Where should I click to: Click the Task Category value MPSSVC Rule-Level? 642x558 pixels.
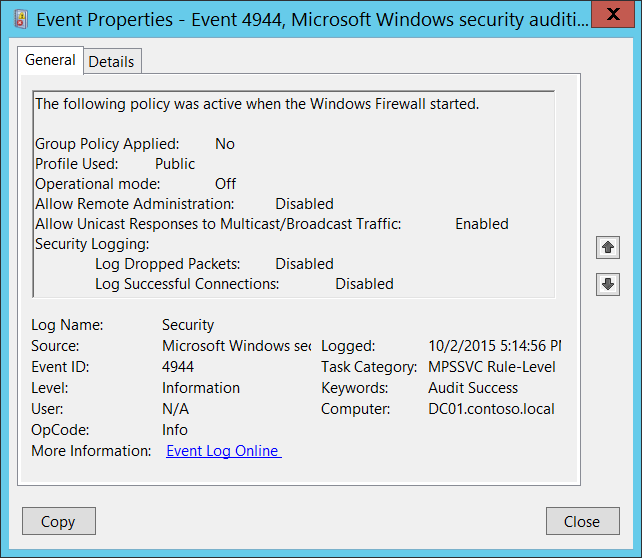pos(491,367)
